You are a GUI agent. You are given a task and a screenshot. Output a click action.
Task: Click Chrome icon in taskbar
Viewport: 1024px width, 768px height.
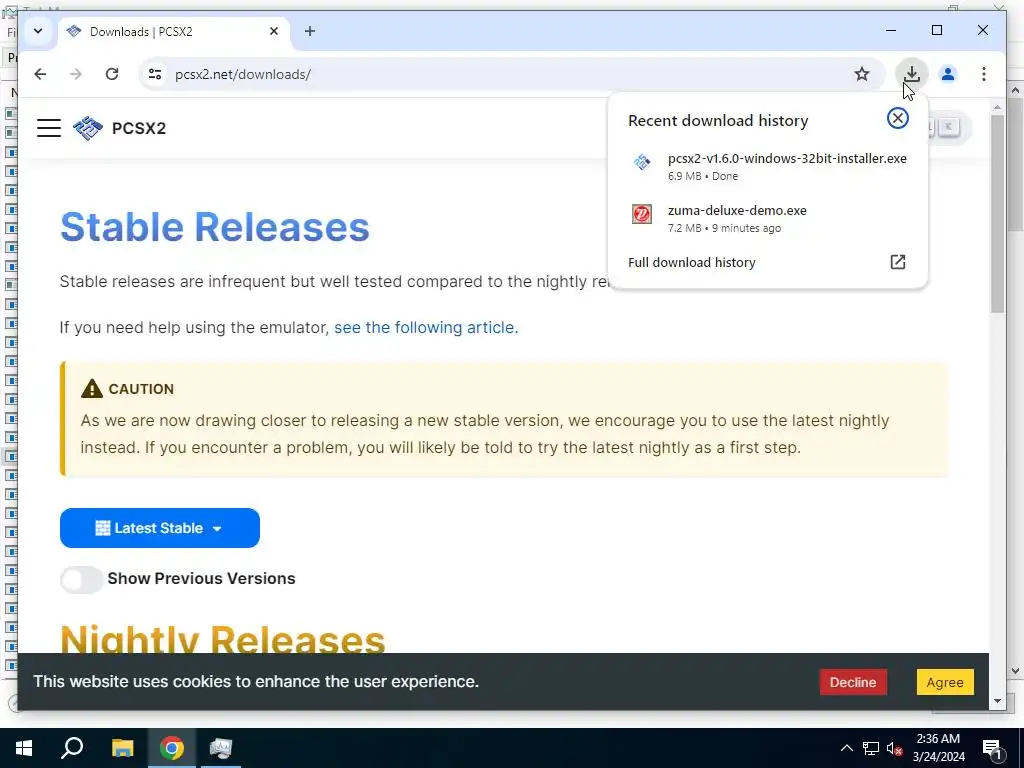(172, 748)
